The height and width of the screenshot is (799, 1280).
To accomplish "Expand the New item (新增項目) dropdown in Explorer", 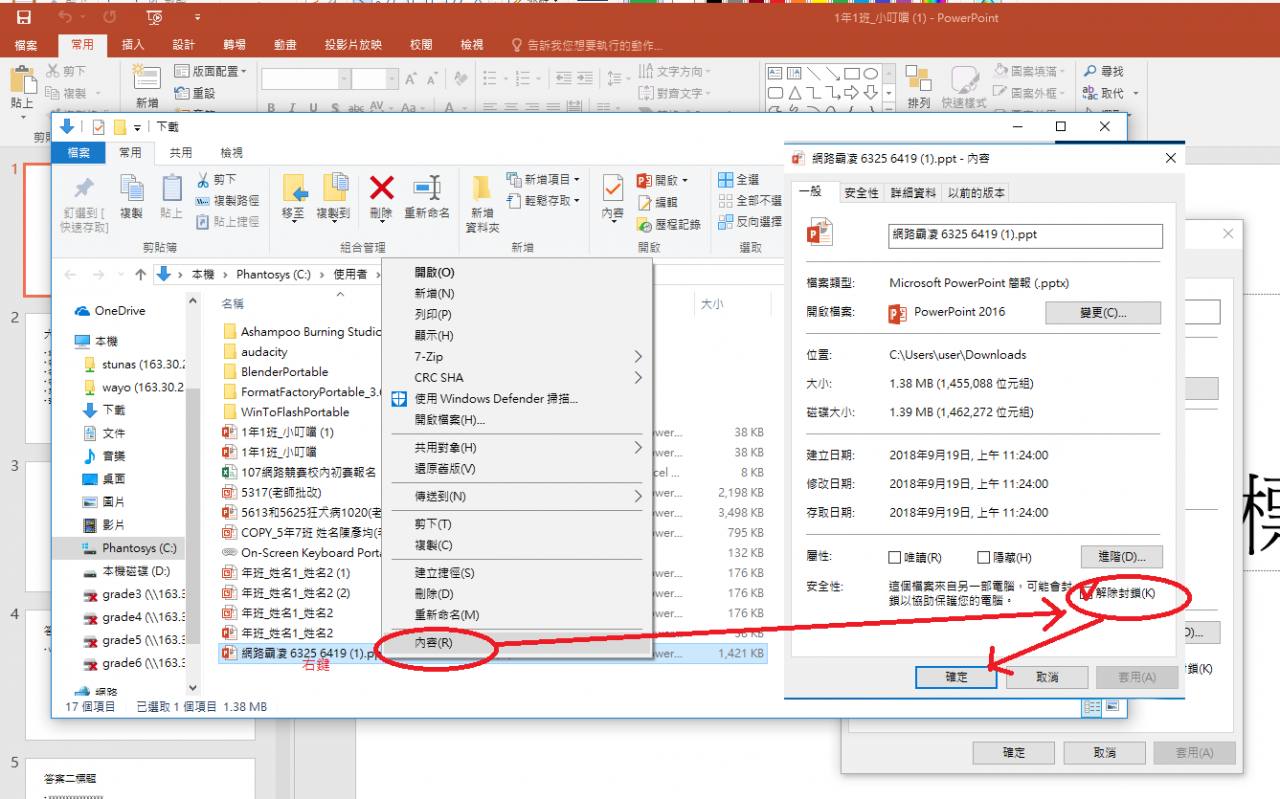I will 543,179.
